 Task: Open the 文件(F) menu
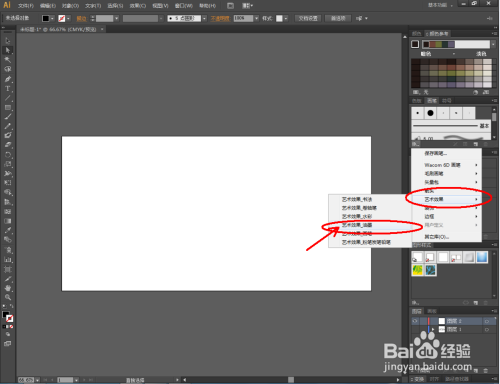[x=26, y=6]
